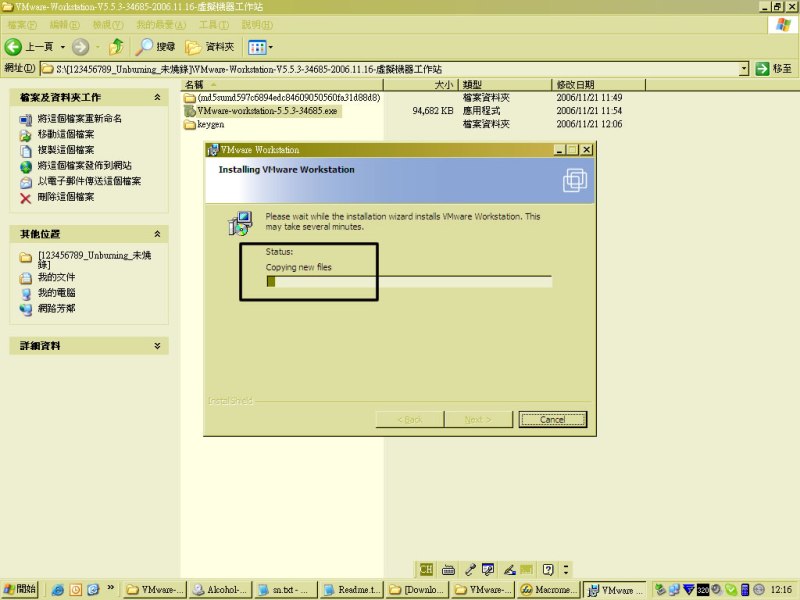
Task: Open the 說明(H) menu
Action: click(x=257, y=24)
